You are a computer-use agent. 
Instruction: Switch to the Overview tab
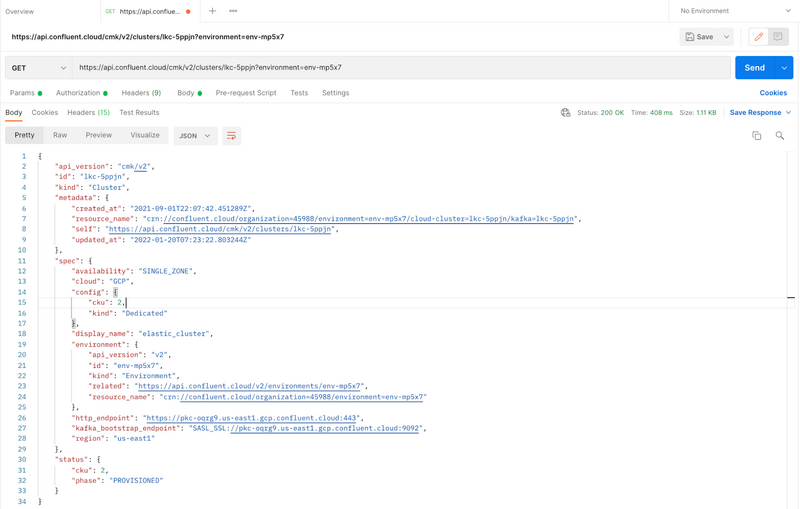pos(19,11)
